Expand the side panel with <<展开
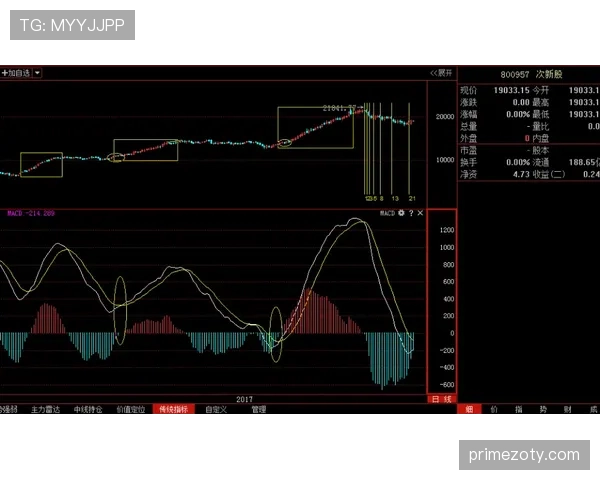Viewport: 600px width, 480px height. click(441, 73)
